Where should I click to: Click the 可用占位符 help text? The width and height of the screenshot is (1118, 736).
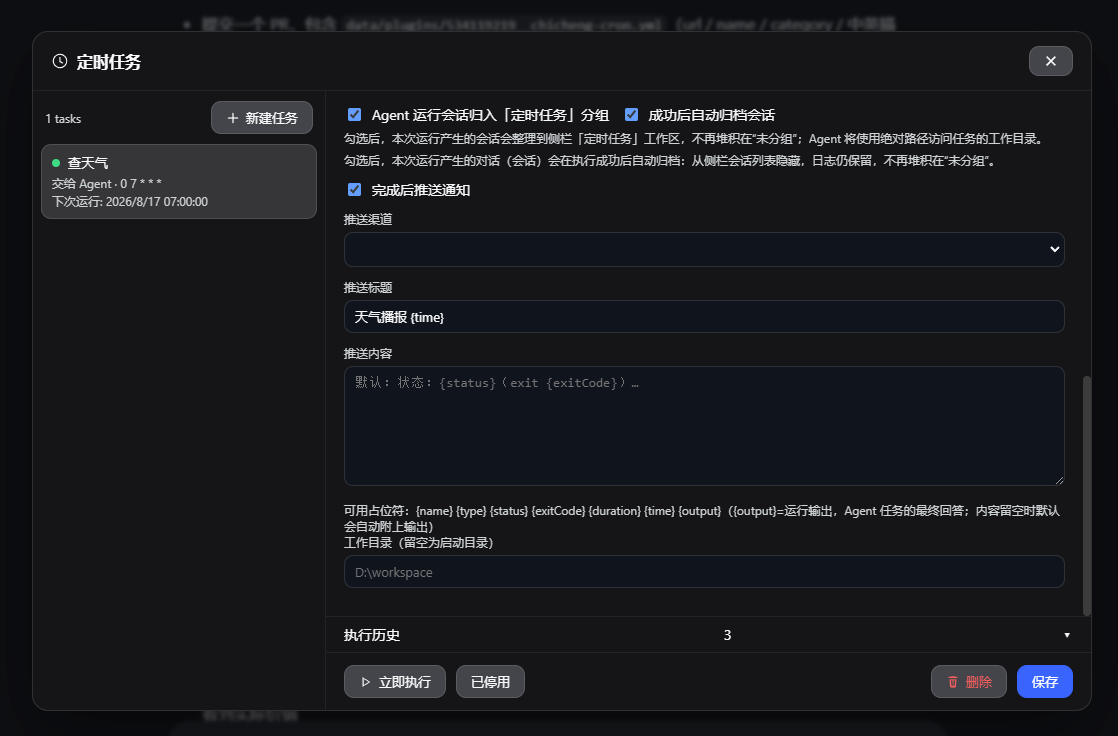(702, 518)
